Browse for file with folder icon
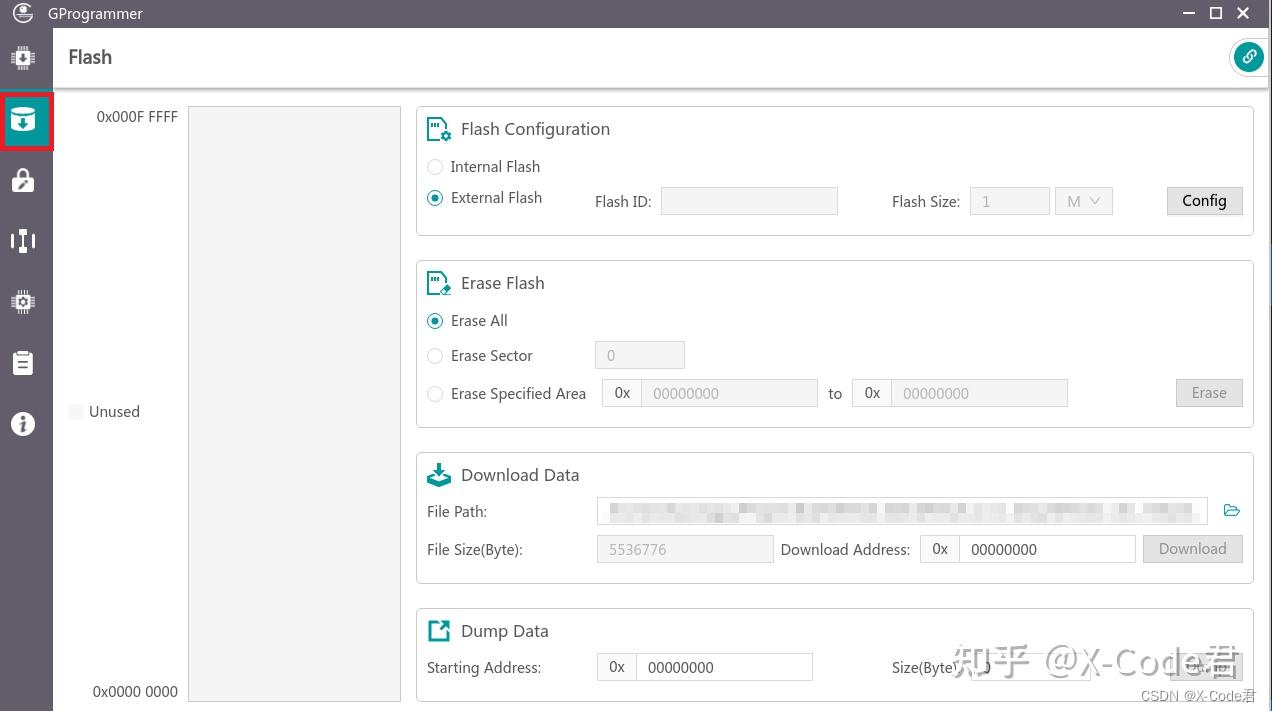The height and width of the screenshot is (712, 1272). point(1232,511)
